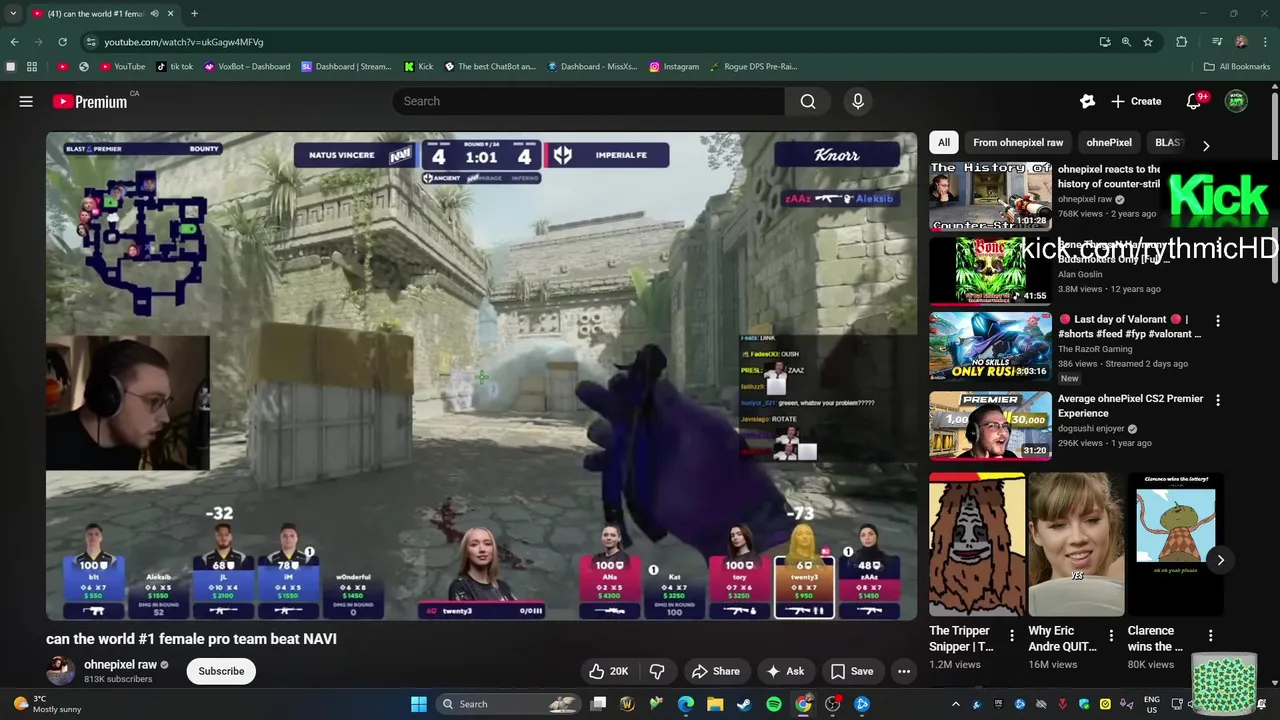Open Chrome apps grid shortcut

pyautogui.click(x=32, y=67)
